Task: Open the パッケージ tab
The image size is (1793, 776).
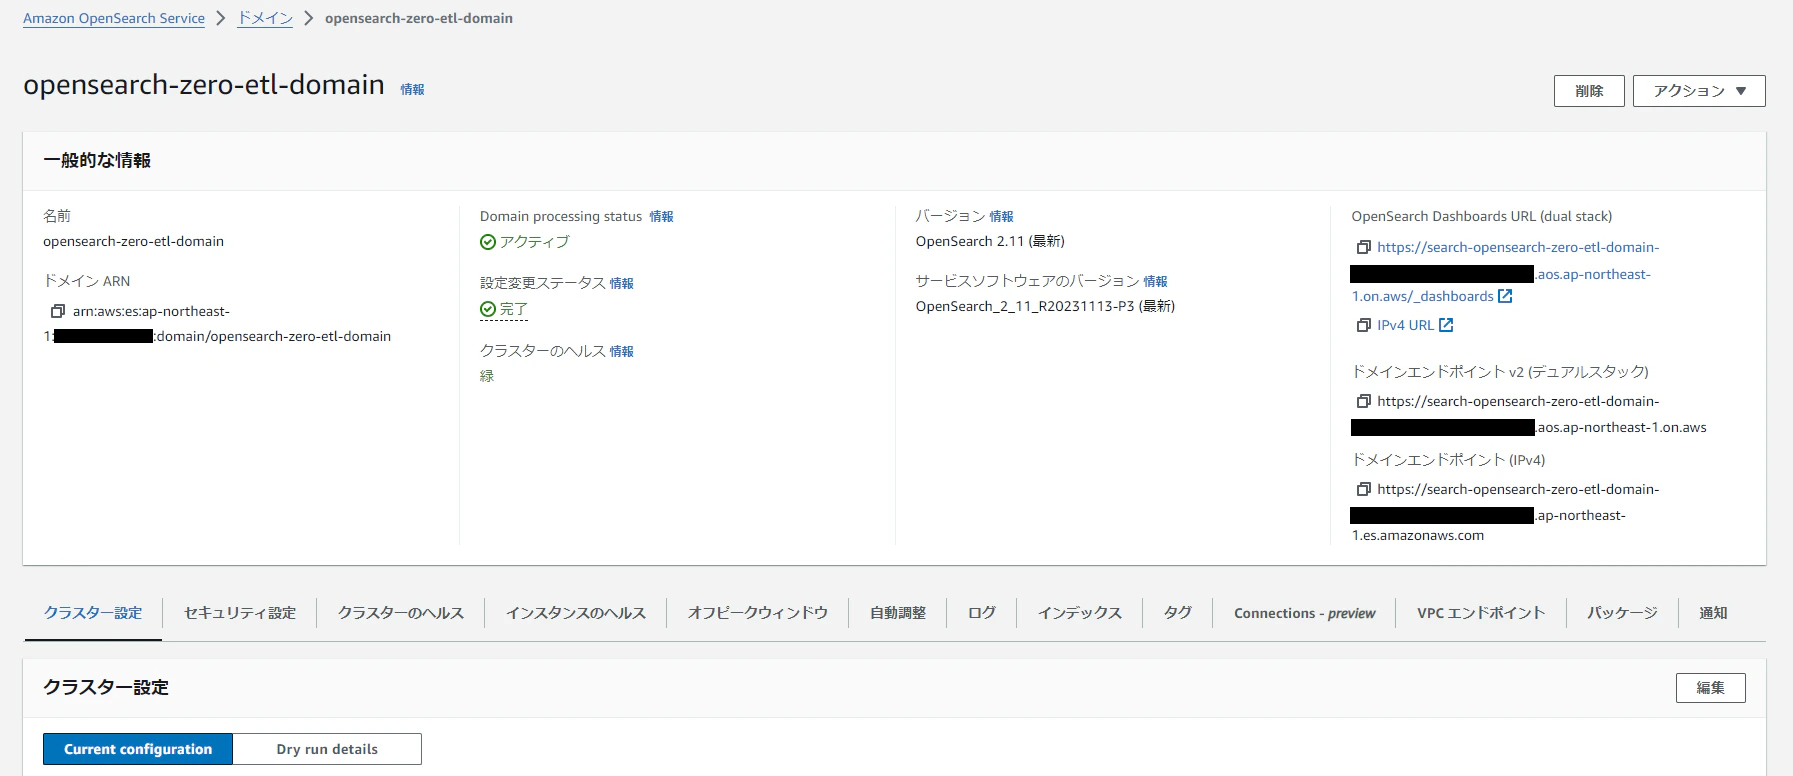Action: coord(1622,613)
